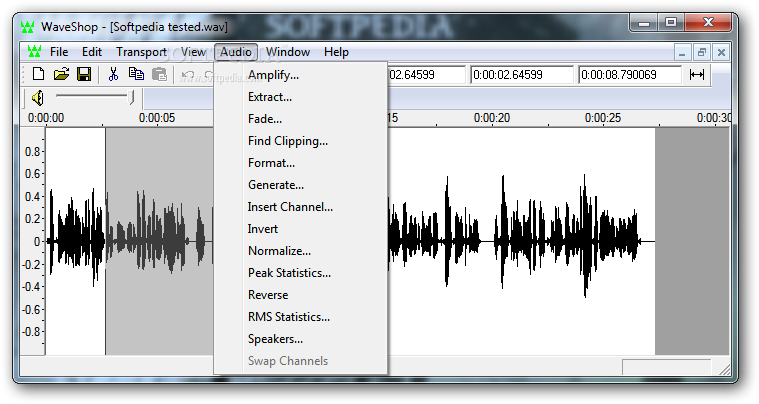Screen dimensions: 759x404
Task: Click the 0:00:20 ruler mark
Action: pyautogui.click(x=492, y=118)
